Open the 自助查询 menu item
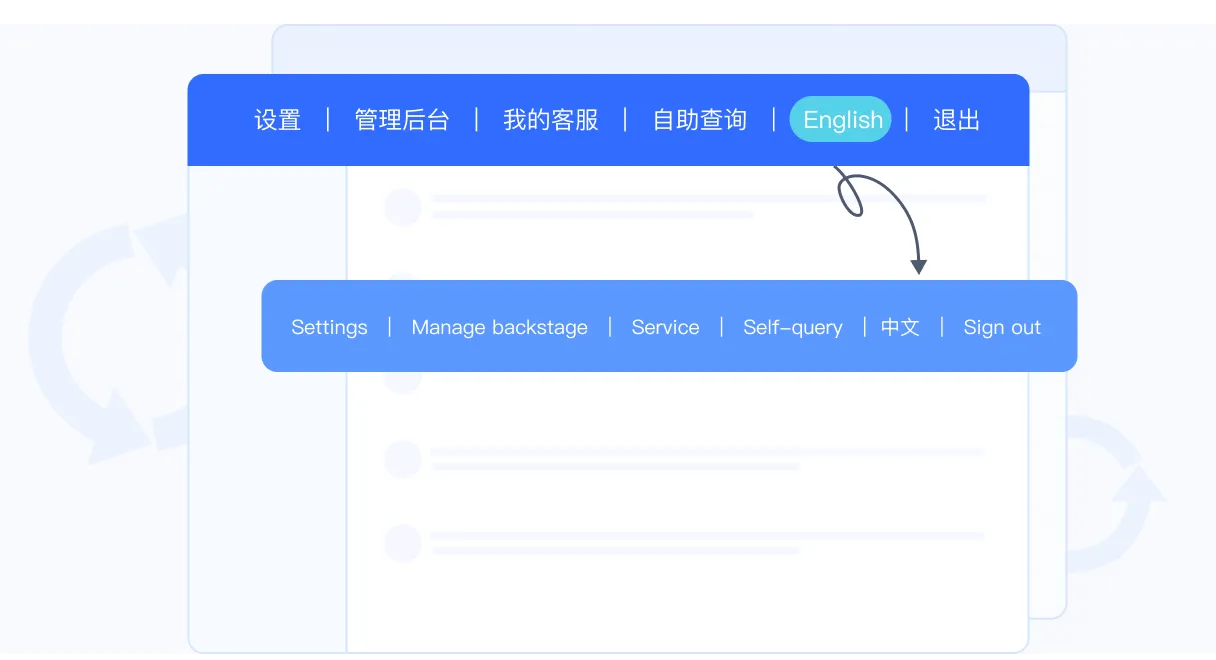 point(700,120)
